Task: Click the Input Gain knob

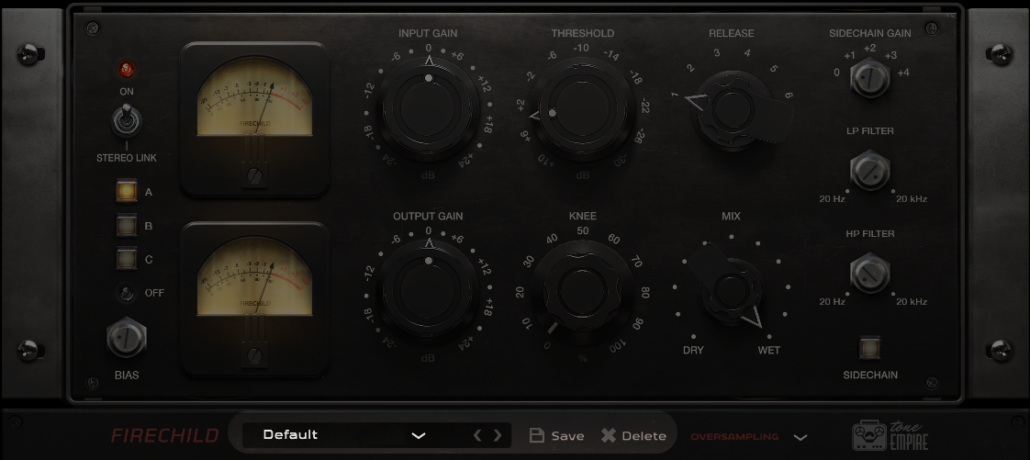Action: (428, 105)
